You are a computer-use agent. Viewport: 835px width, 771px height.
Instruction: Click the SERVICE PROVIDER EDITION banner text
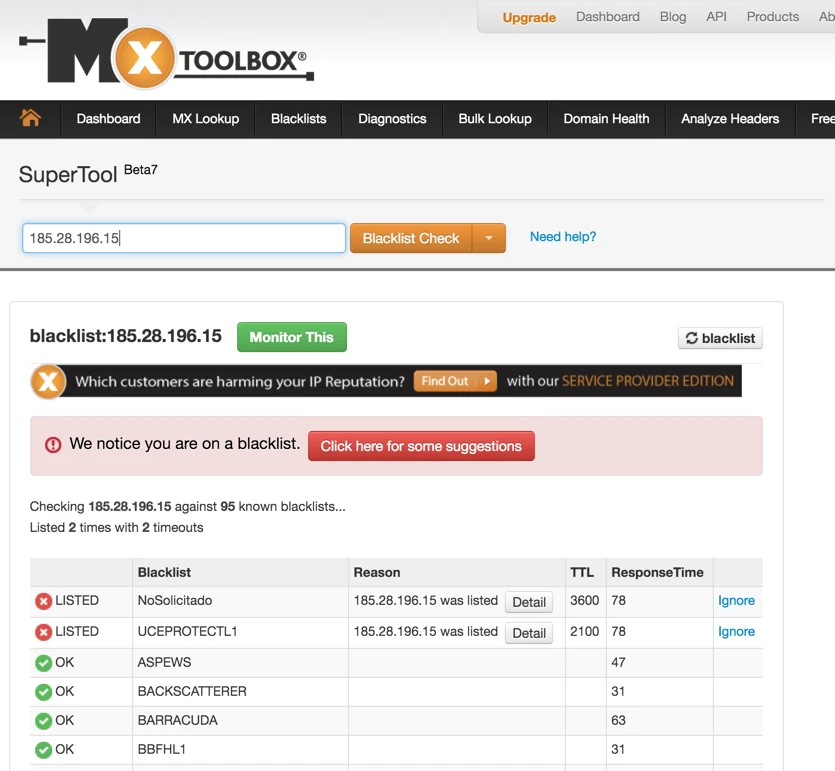click(x=648, y=381)
